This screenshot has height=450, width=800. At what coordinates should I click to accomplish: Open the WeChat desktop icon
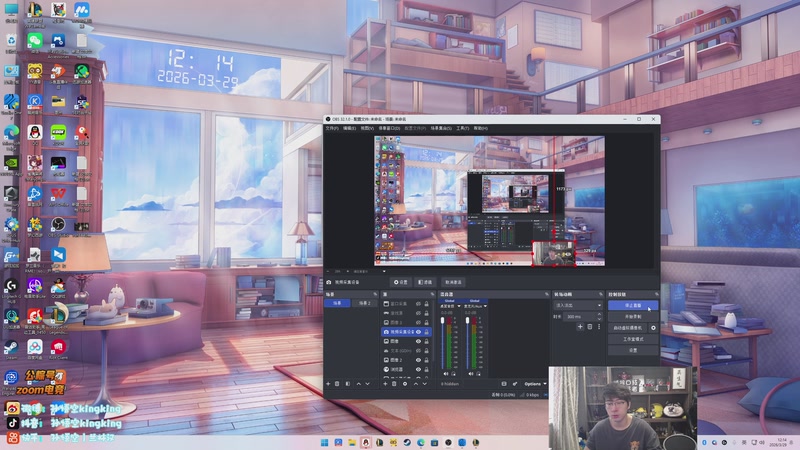tap(35, 41)
